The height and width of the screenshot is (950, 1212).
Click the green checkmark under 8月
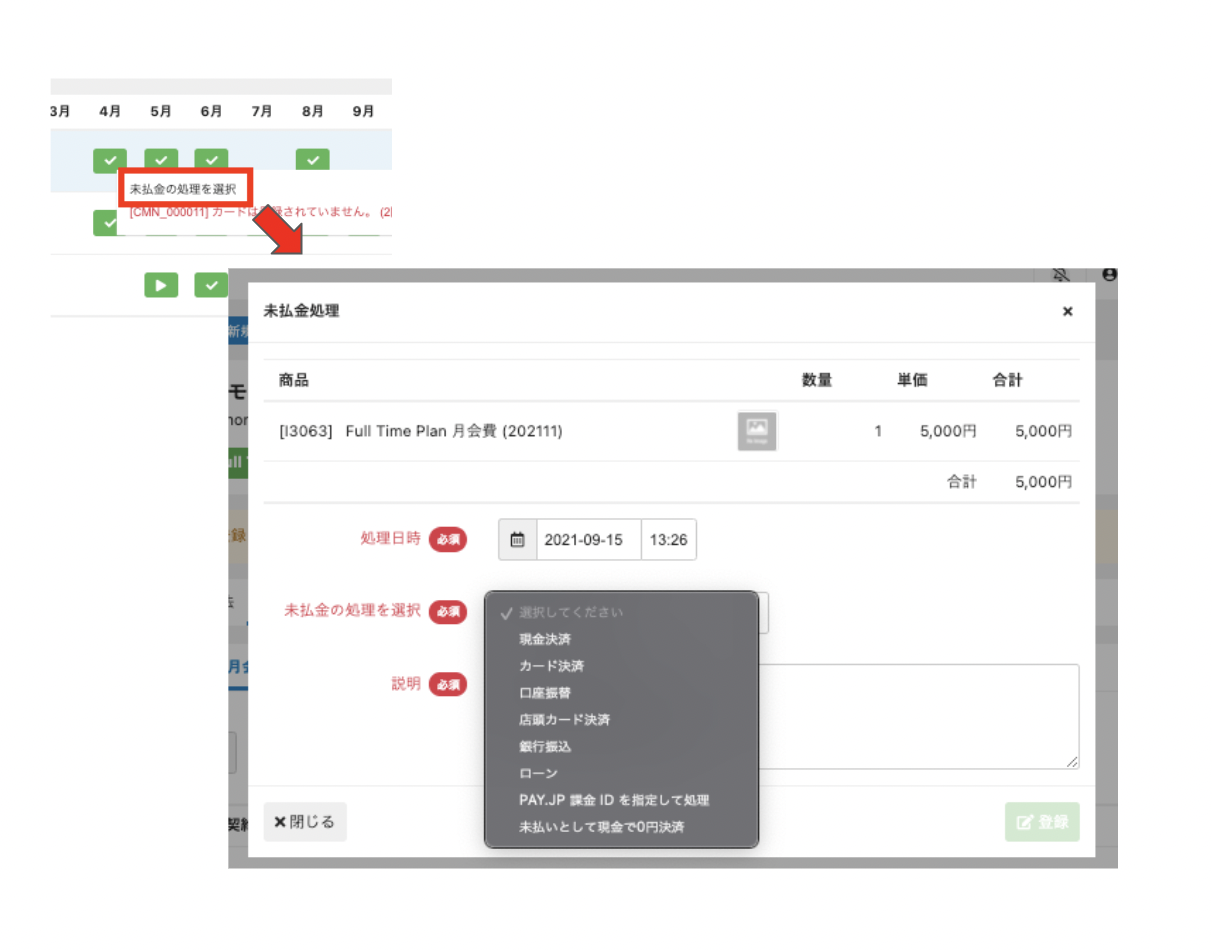[312, 159]
